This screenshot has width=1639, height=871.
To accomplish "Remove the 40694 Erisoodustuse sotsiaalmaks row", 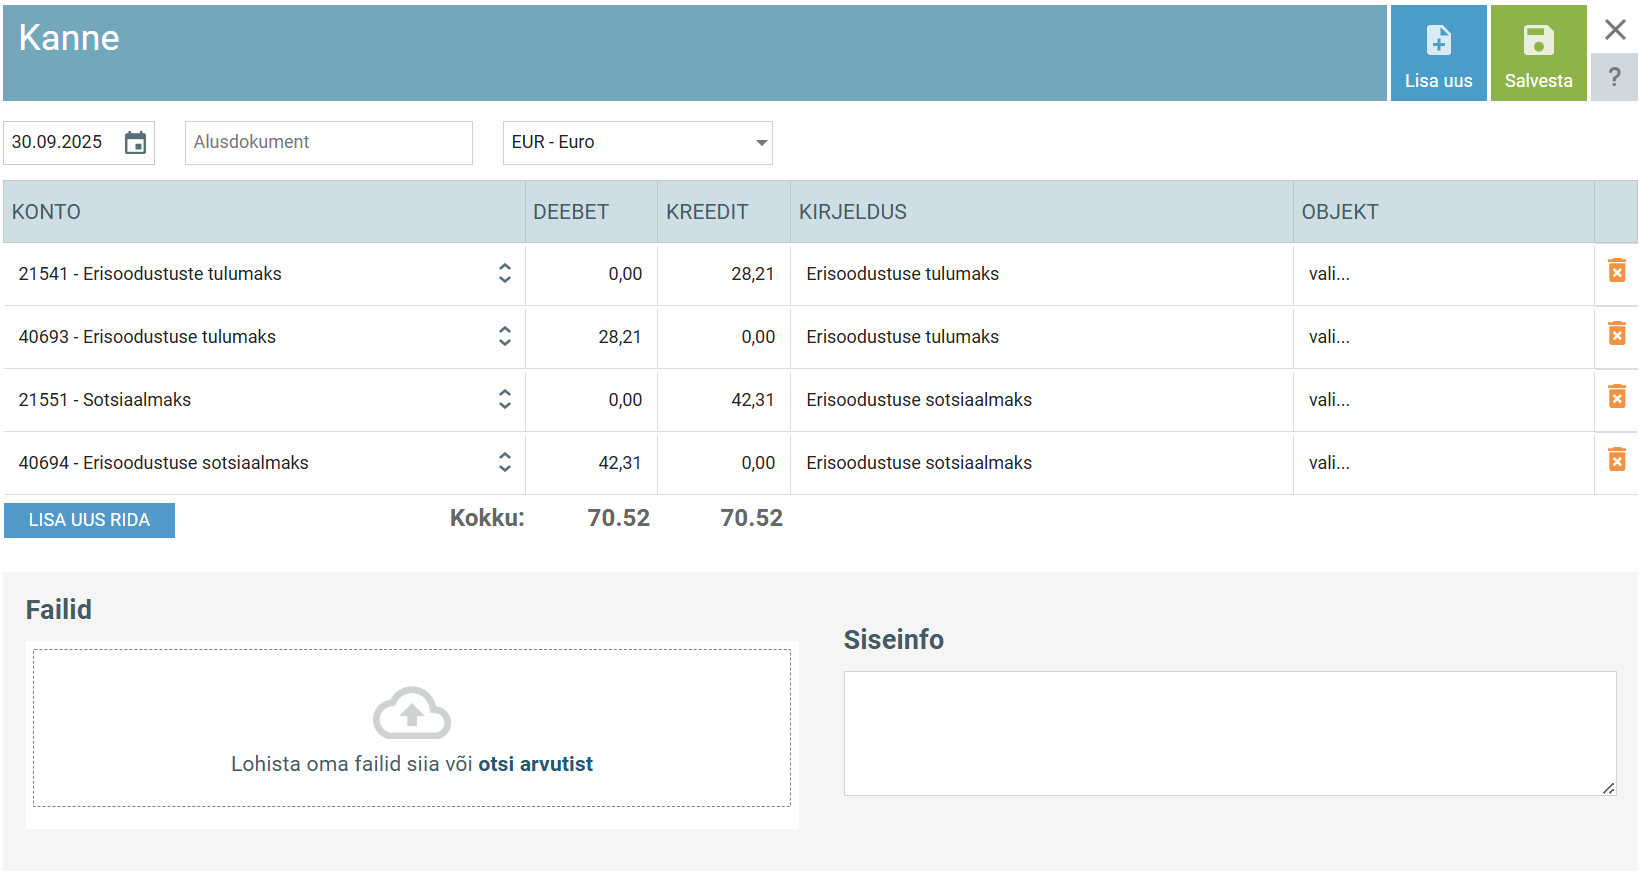I will tap(1616, 460).
